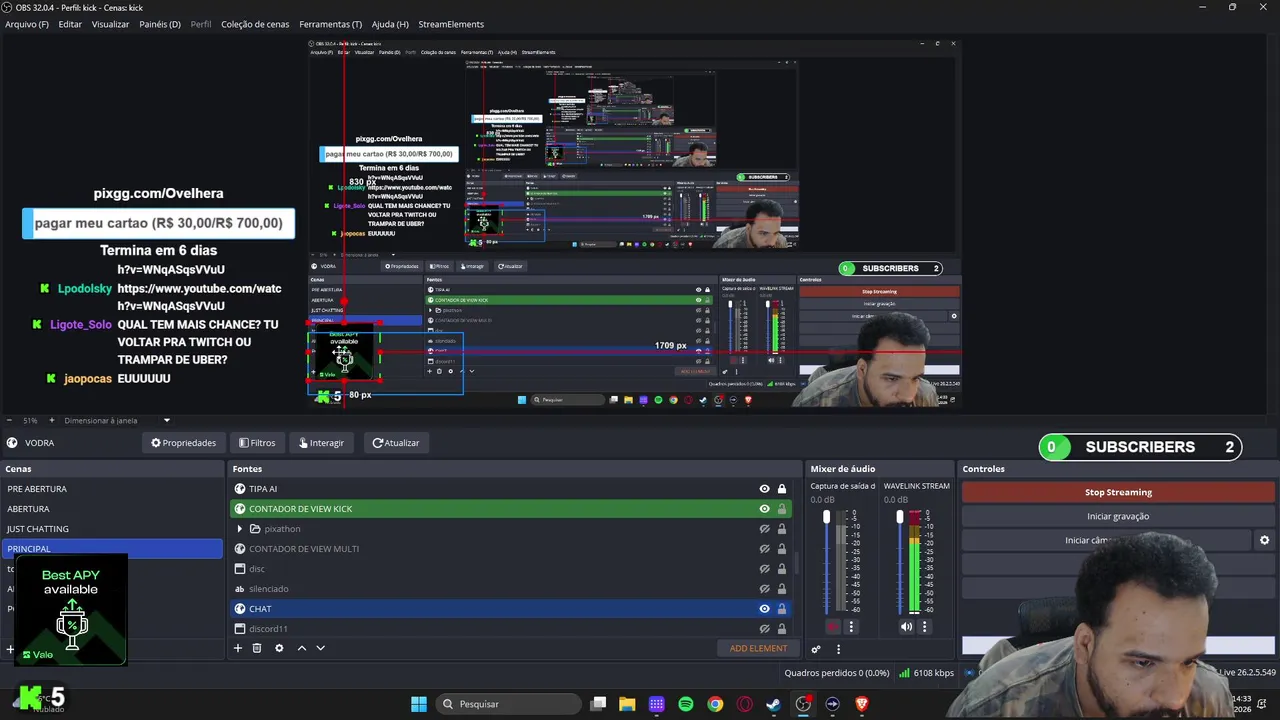This screenshot has width=1280, height=720.
Task: Lock the TIPA AI source
Action: click(x=782, y=489)
